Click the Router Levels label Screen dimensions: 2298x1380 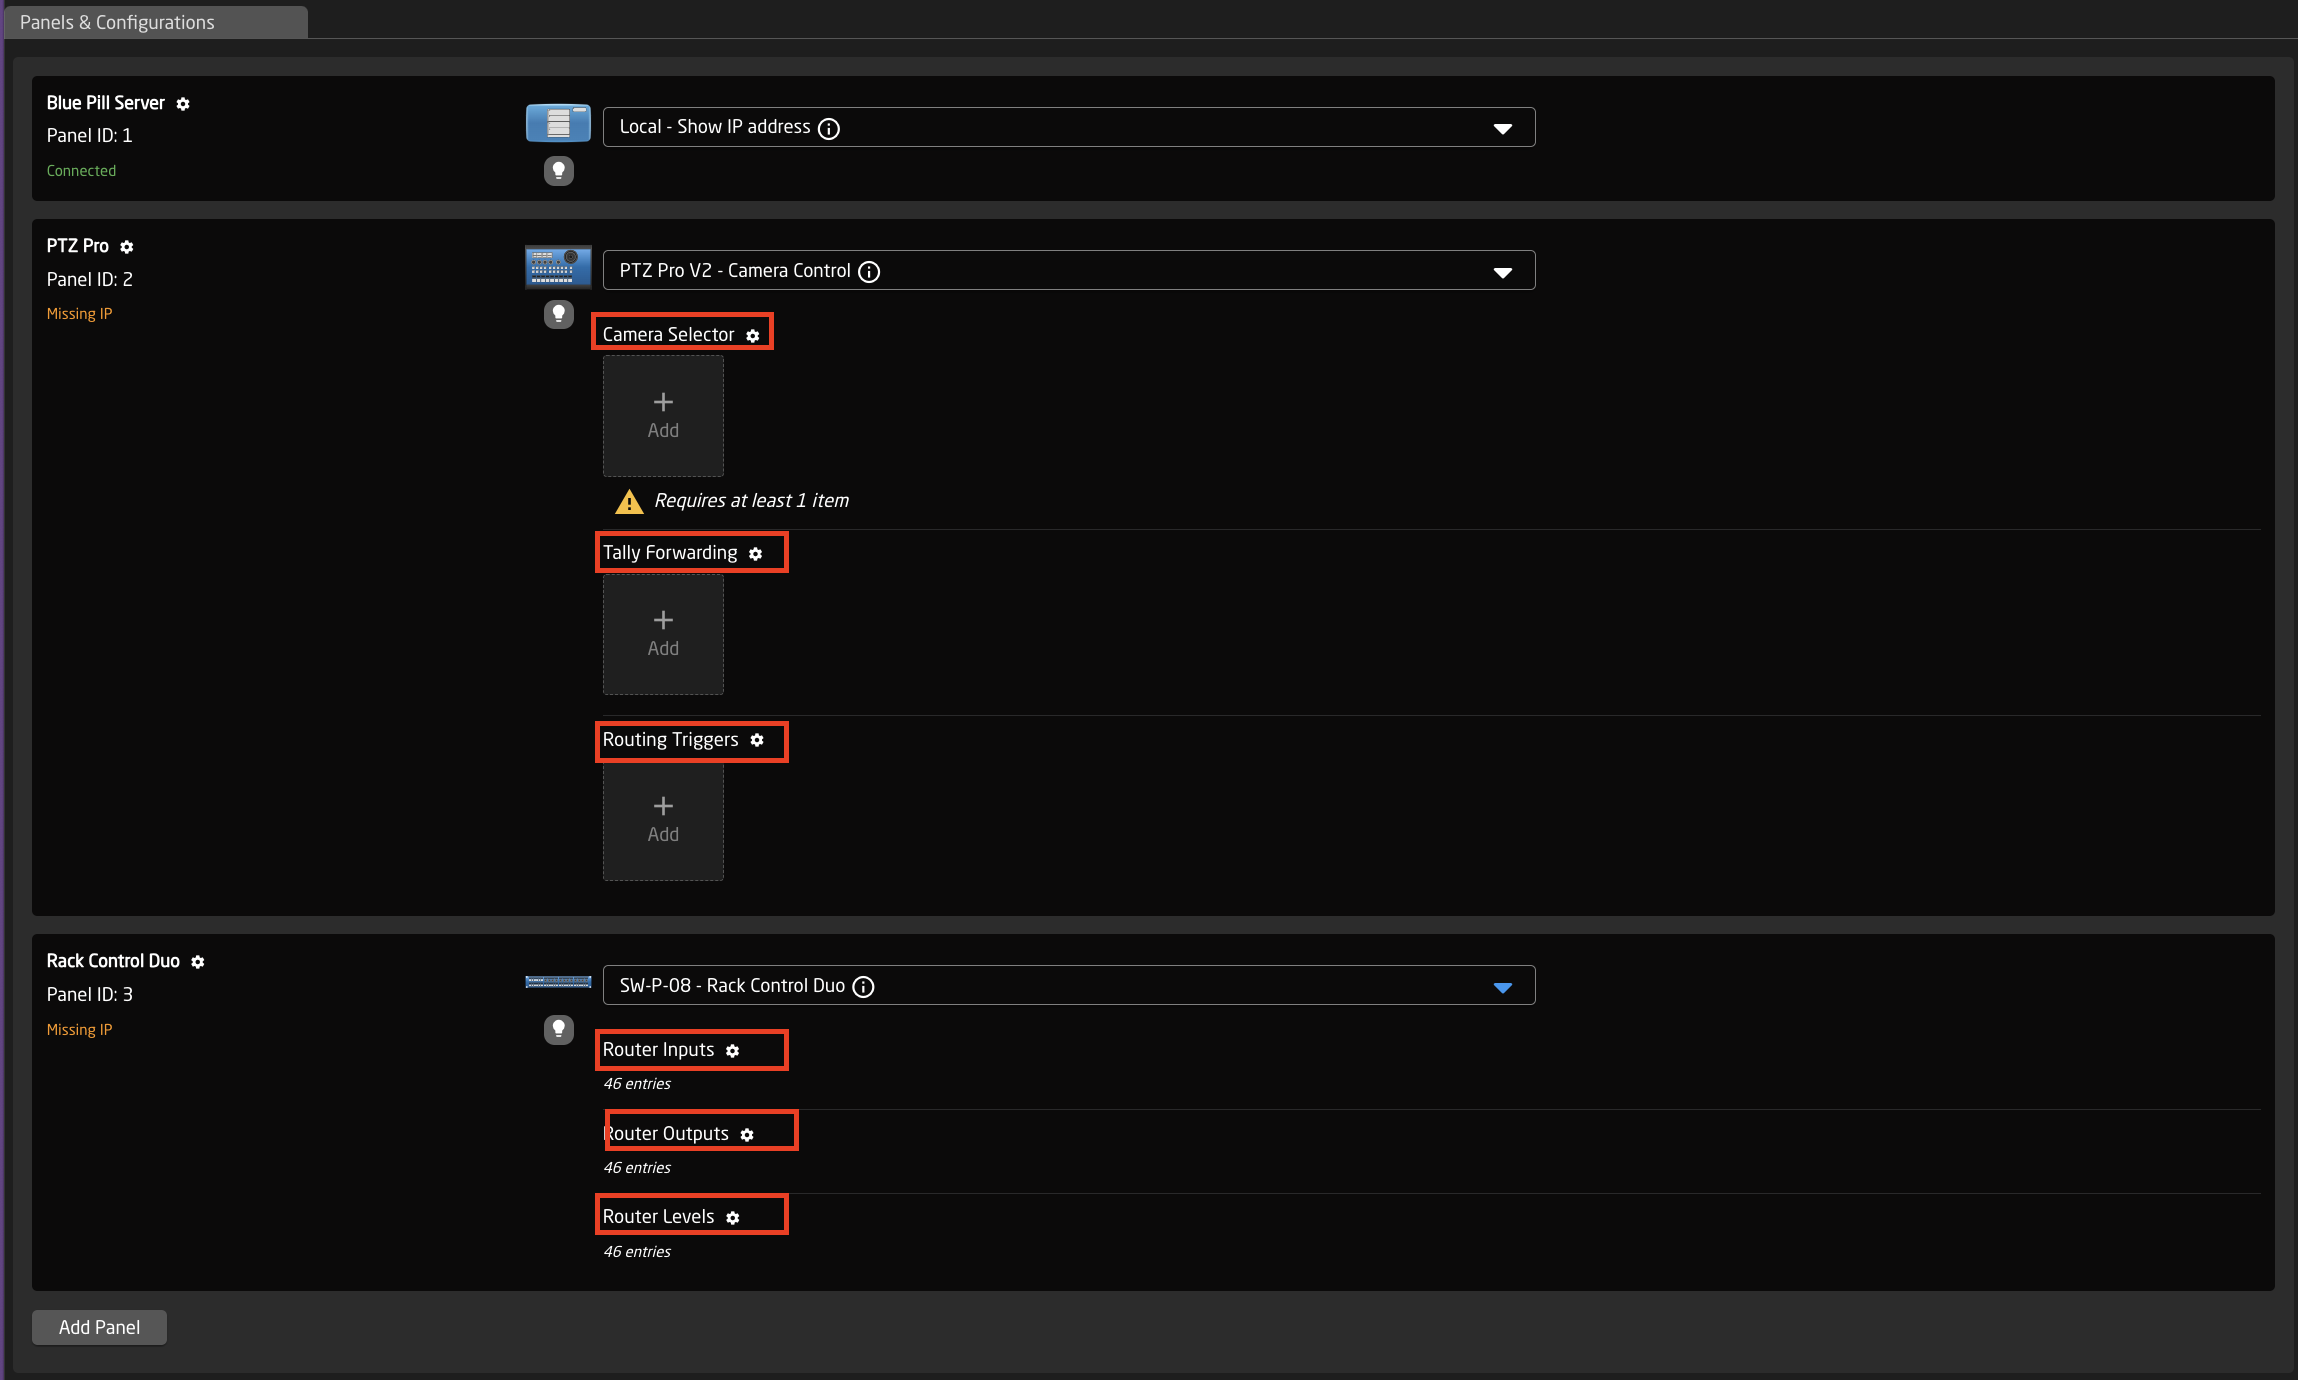click(x=658, y=1217)
